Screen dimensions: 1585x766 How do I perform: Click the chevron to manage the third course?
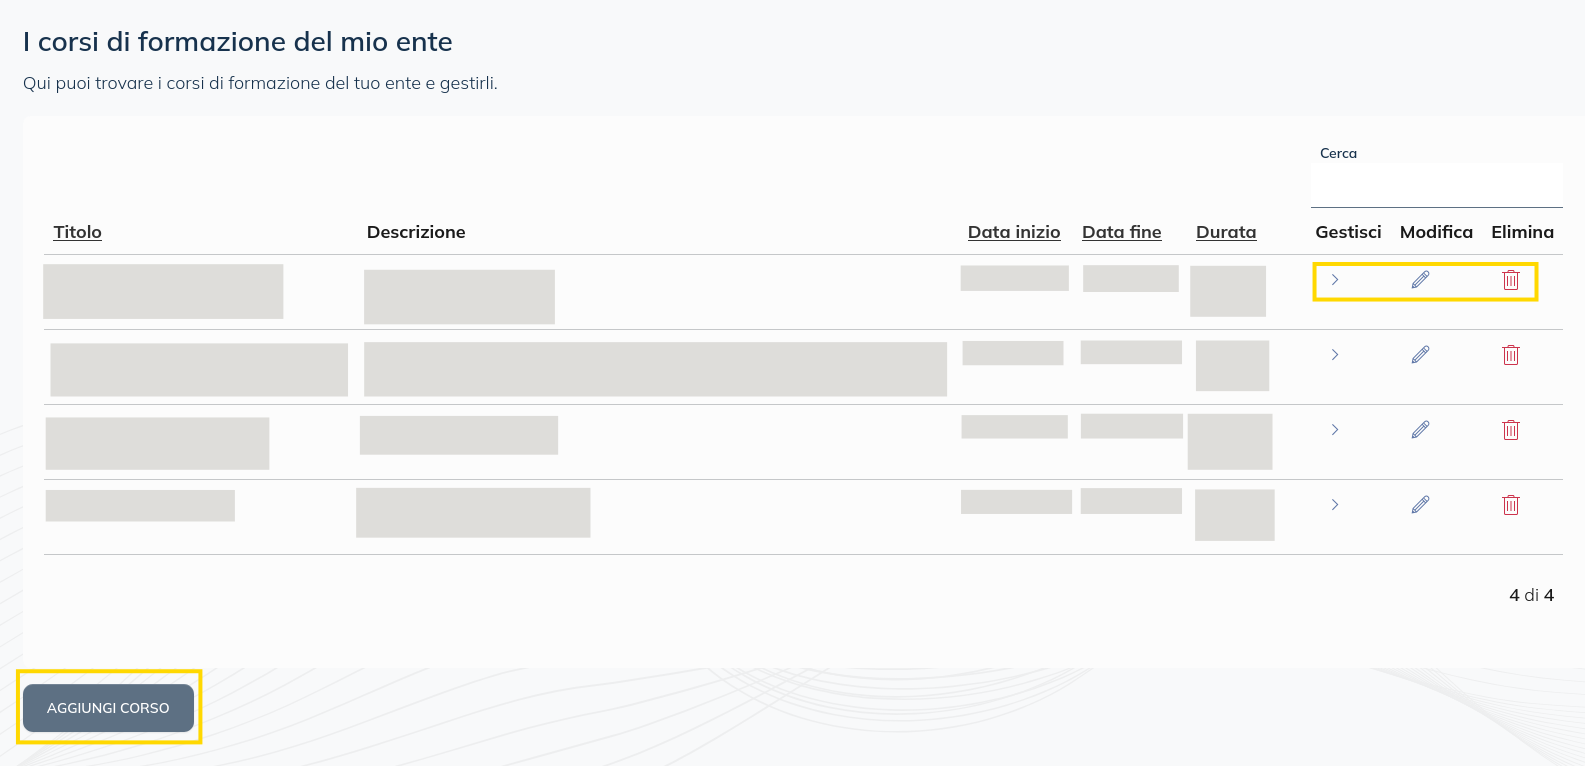click(x=1335, y=429)
